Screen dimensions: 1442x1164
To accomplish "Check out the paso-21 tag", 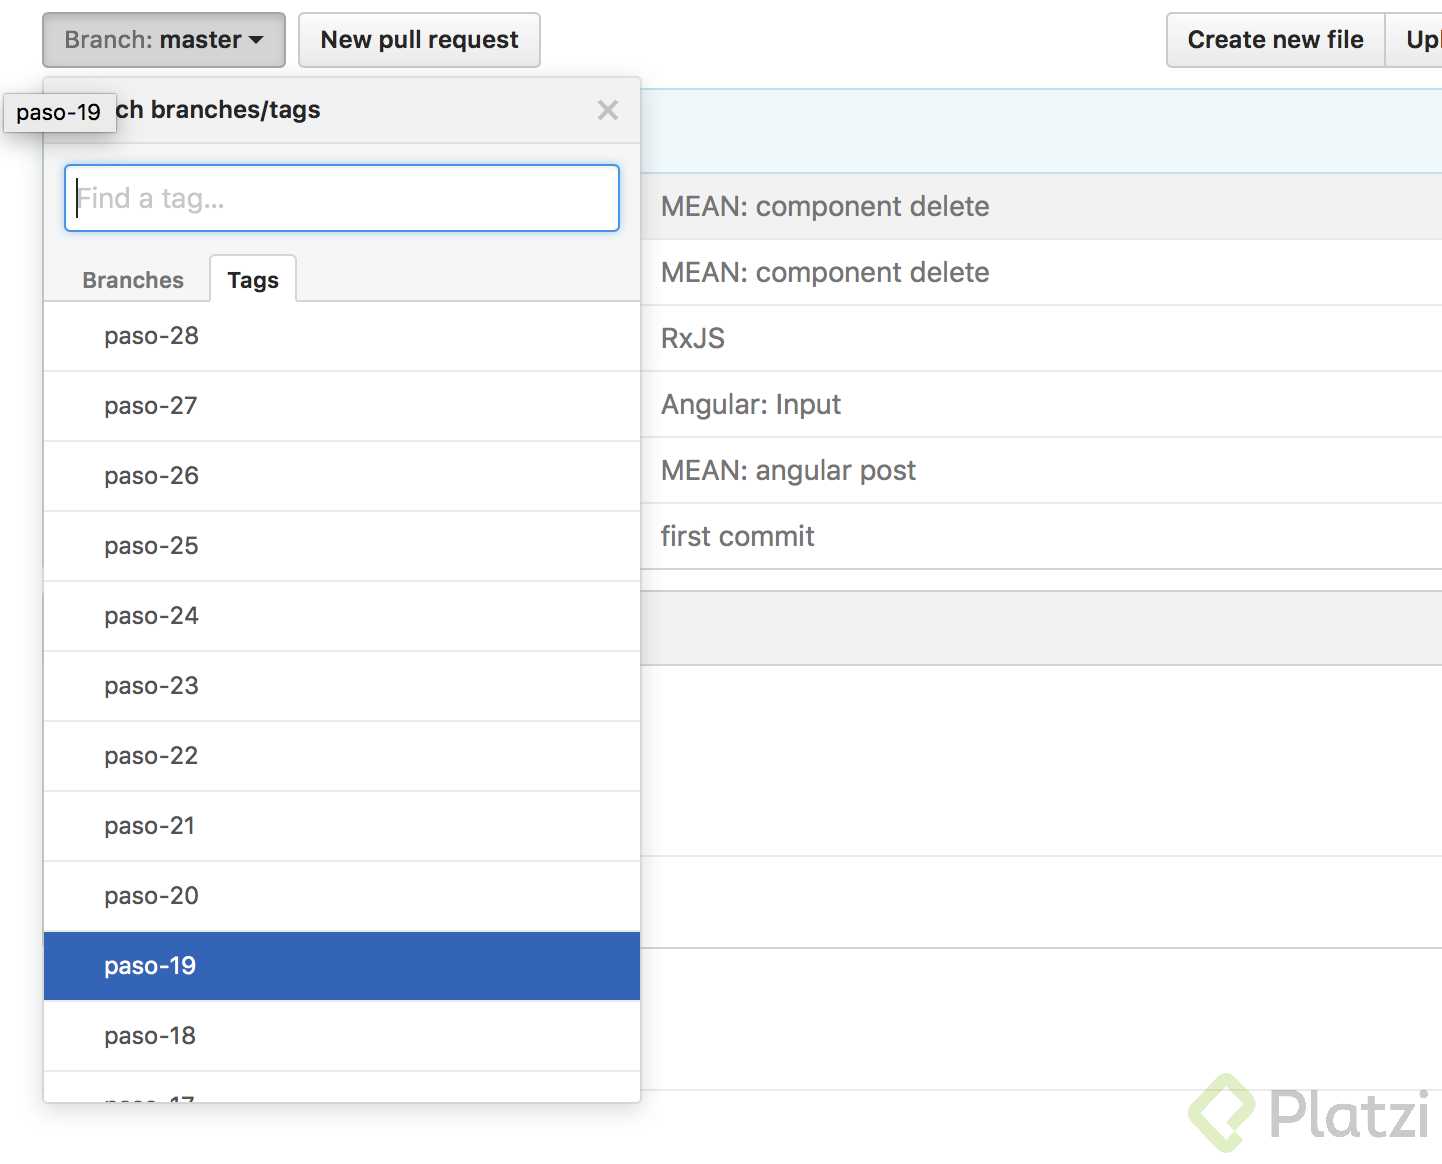I will [150, 826].
